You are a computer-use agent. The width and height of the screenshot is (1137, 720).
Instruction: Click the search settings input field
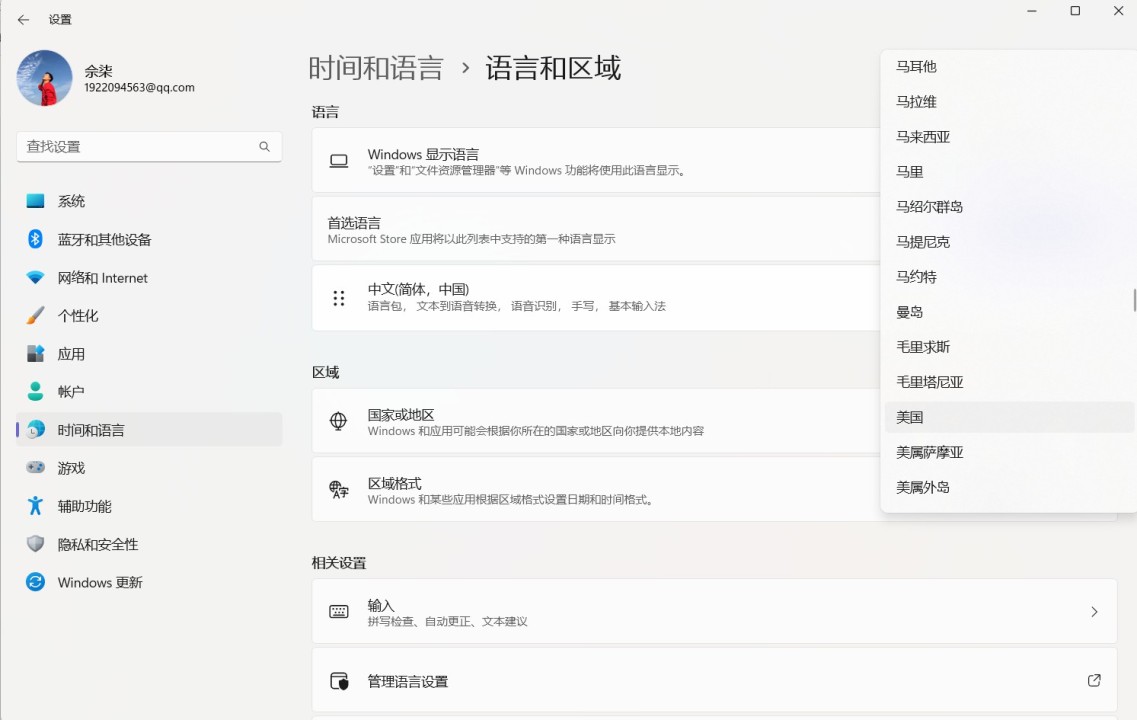pyautogui.click(x=149, y=146)
